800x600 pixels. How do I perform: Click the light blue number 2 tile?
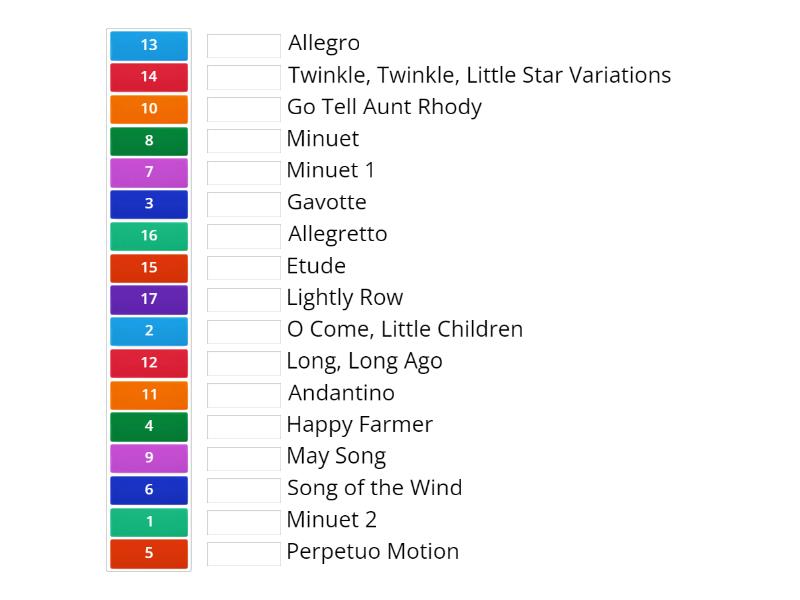click(149, 331)
